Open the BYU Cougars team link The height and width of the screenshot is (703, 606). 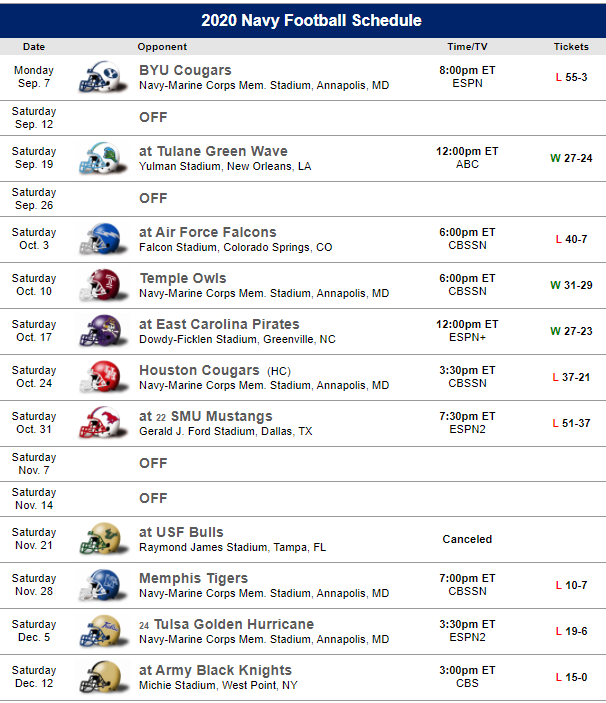point(185,71)
